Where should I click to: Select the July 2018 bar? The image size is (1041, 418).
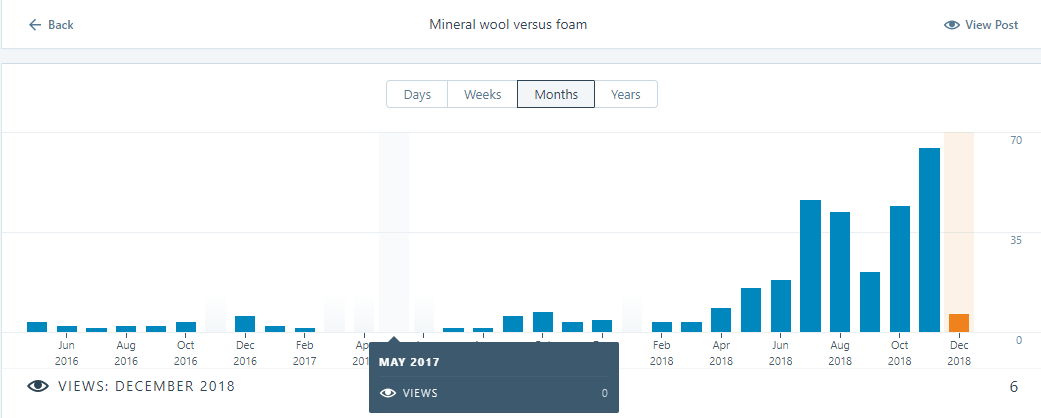(810, 266)
